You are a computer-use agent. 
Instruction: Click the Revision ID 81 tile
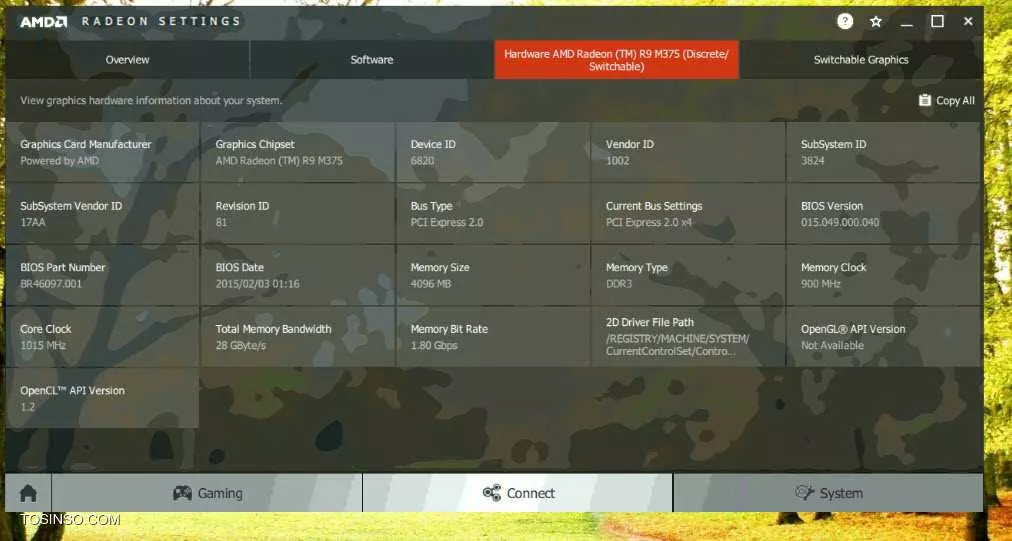(298, 214)
